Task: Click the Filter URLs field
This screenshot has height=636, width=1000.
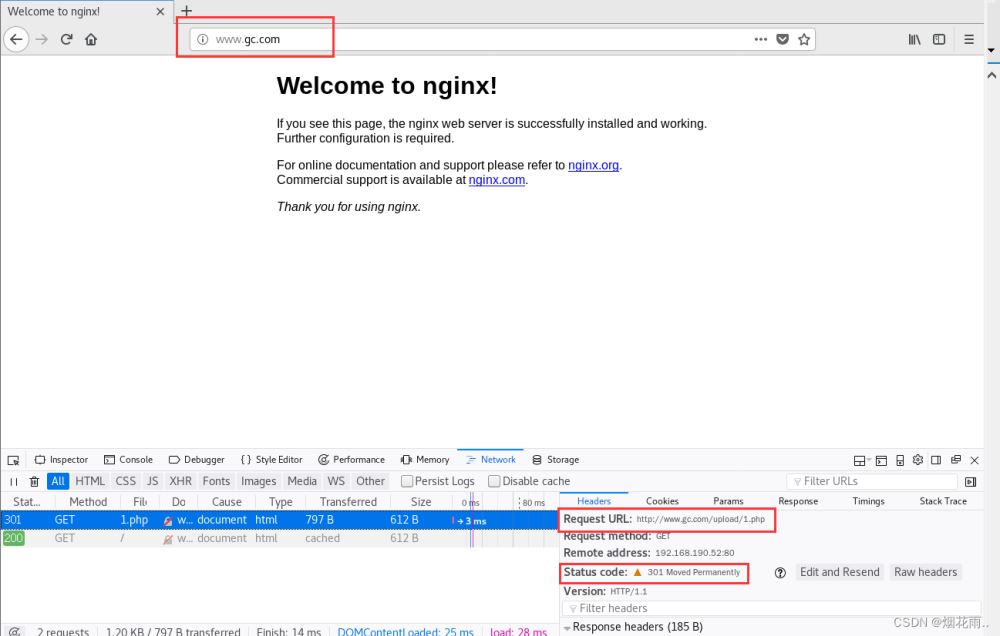Action: point(872,481)
